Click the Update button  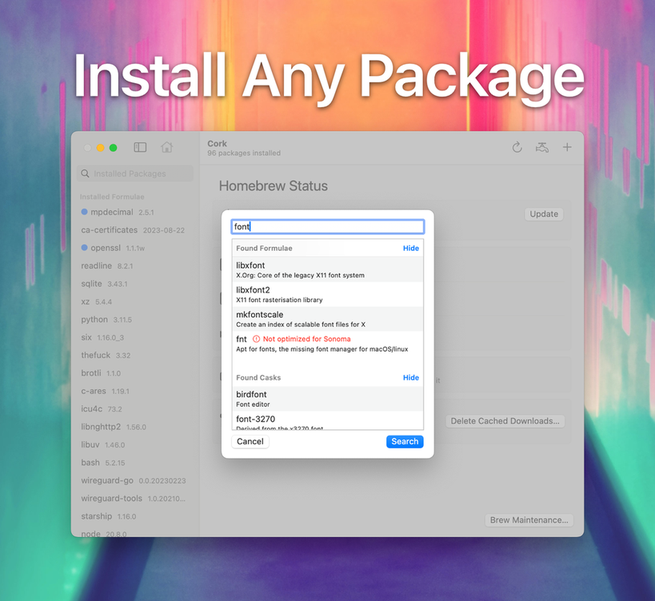click(544, 214)
